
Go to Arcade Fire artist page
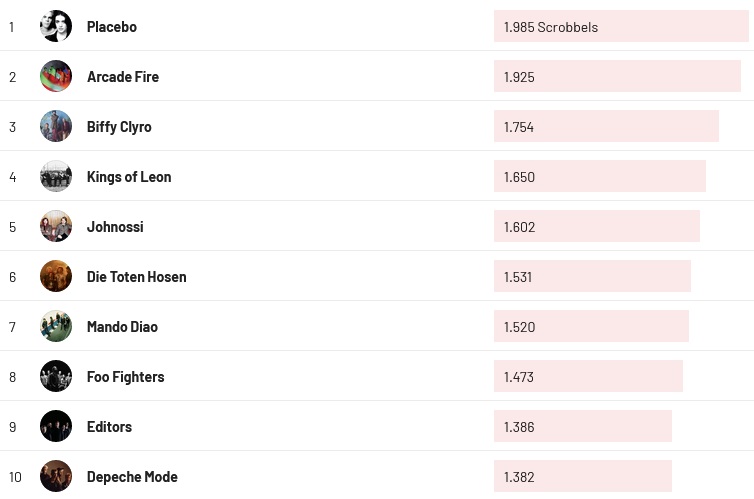coord(123,77)
